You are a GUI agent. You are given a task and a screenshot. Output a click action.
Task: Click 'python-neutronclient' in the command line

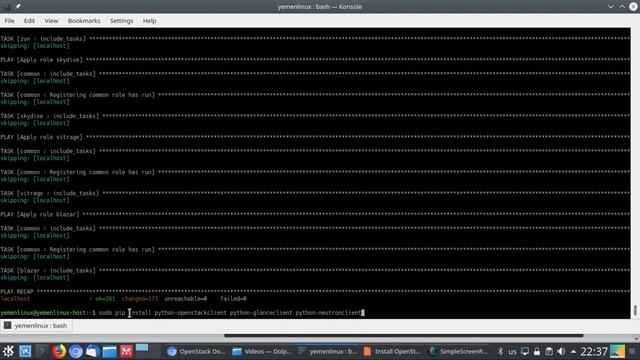pyautogui.click(x=328, y=313)
